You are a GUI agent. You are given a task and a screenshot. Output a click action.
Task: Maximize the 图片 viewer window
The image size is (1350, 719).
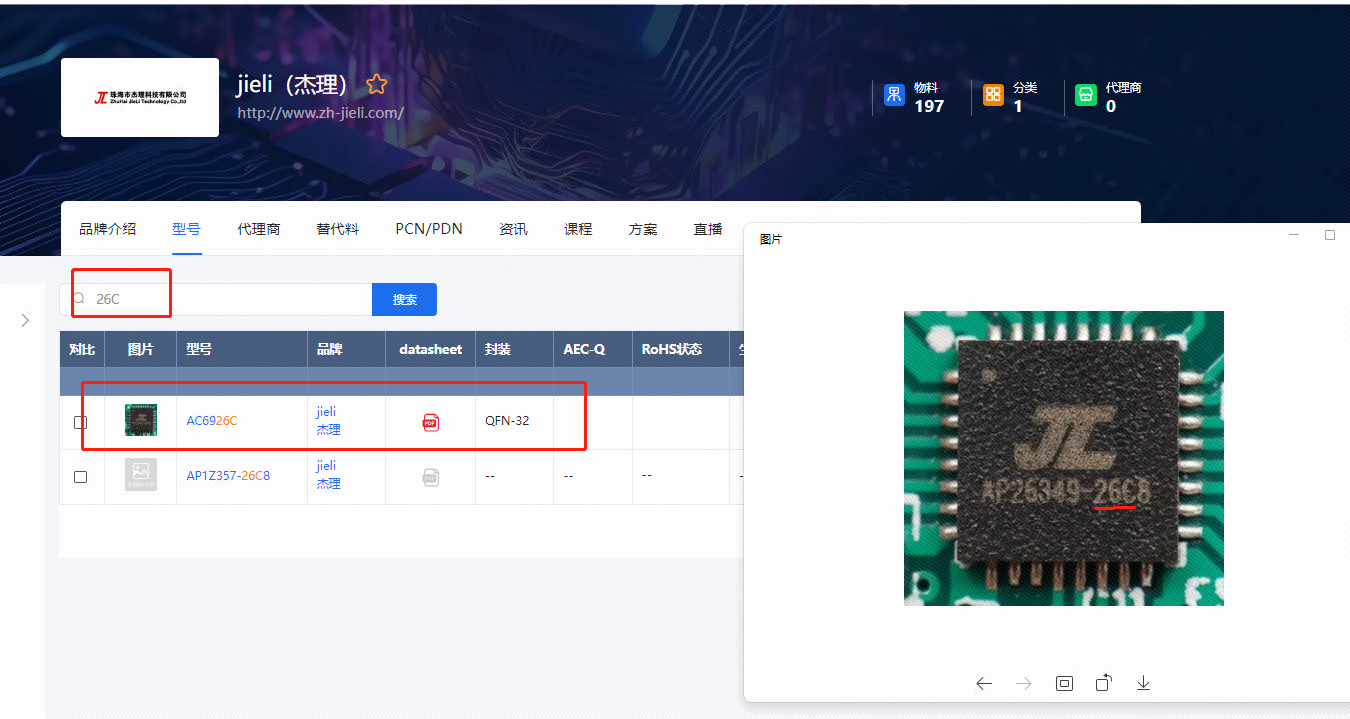point(1330,235)
